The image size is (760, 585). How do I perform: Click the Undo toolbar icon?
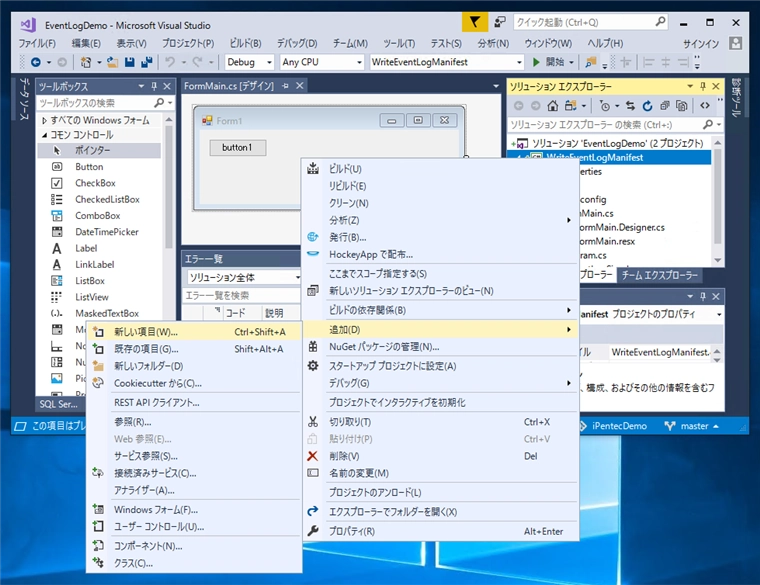(170, 62)
